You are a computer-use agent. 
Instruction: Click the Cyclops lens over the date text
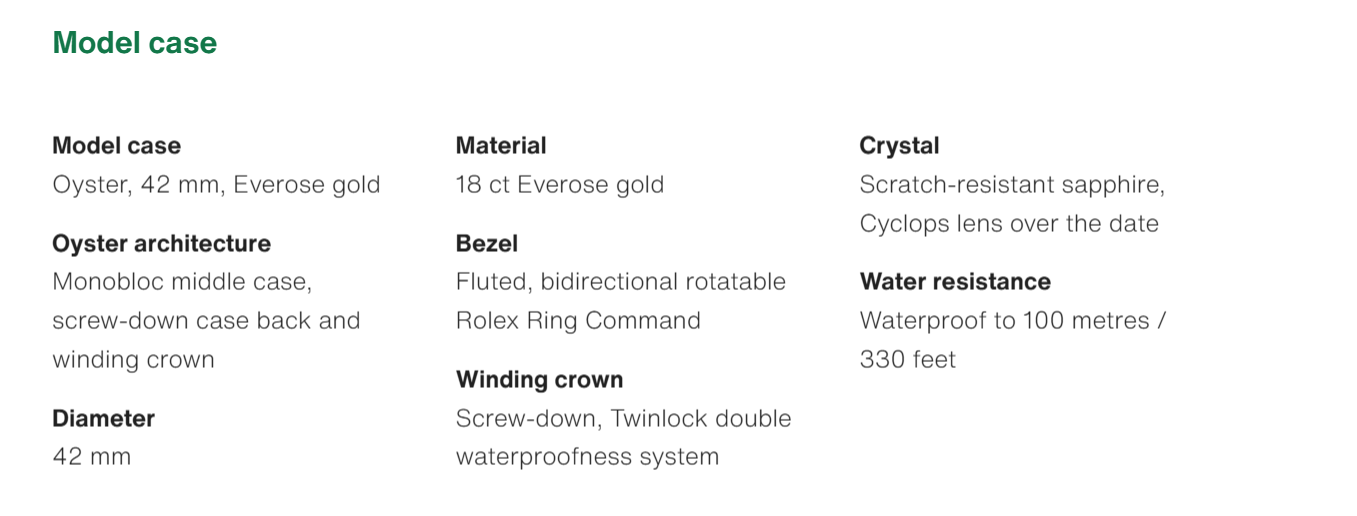point(1008,224)
